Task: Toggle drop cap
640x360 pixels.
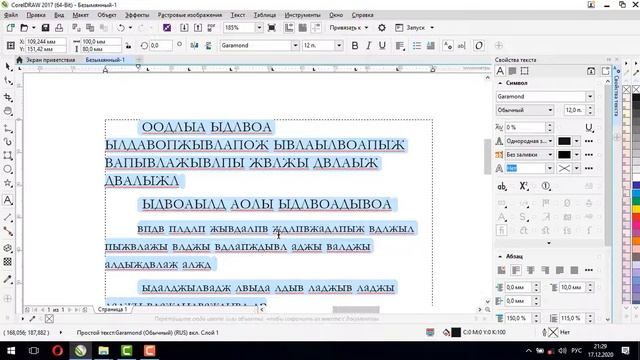Action: (430, 46)
